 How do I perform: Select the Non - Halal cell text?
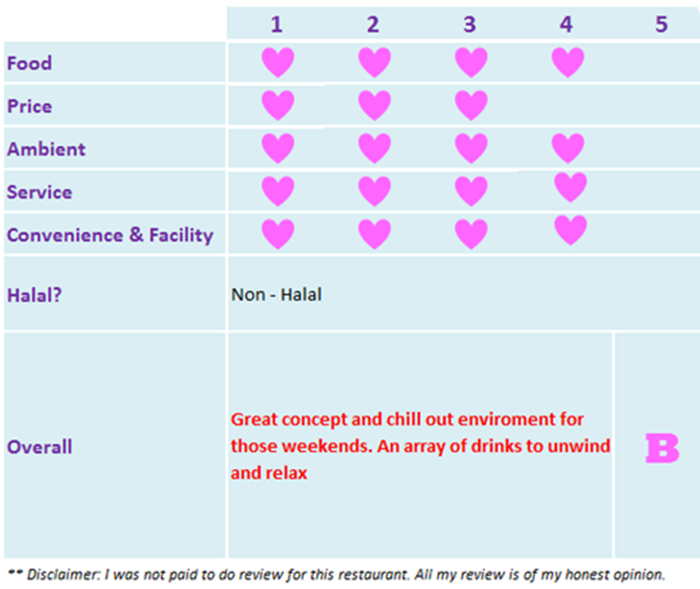(277, 294)
